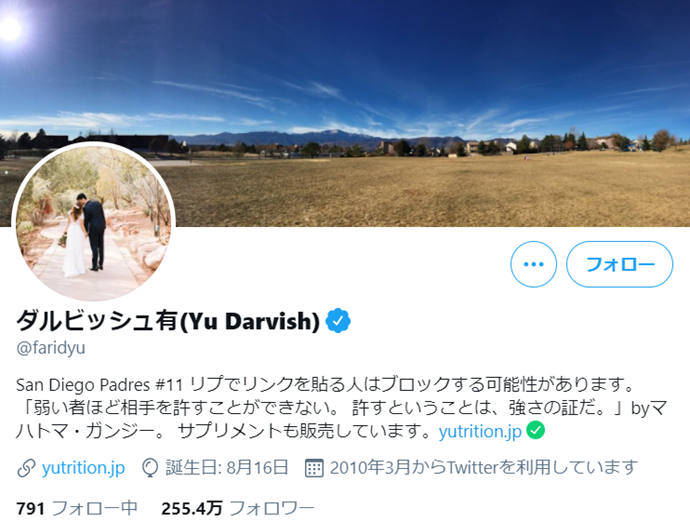View the 791 フォロー中 following list
This screenshot has width=690, height=522.
(77, 508)
